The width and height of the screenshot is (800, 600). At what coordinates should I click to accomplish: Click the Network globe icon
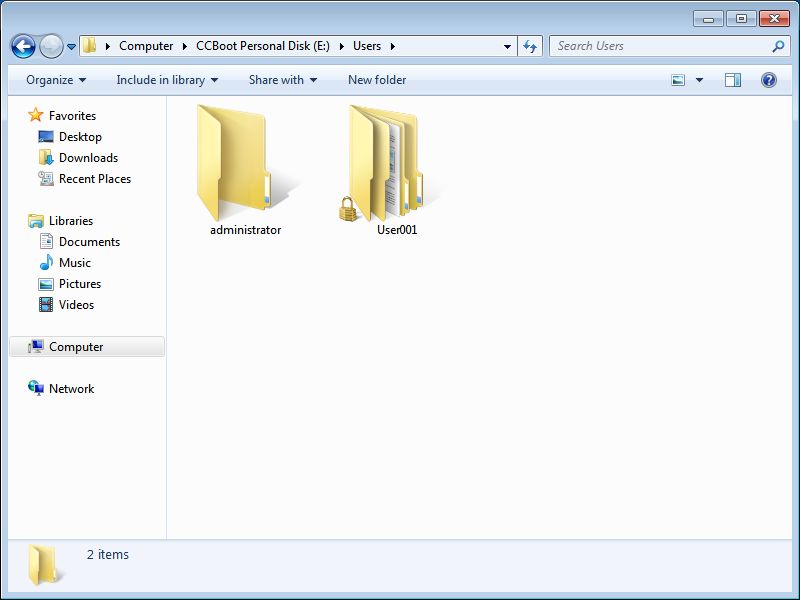[x=36, y=388]
